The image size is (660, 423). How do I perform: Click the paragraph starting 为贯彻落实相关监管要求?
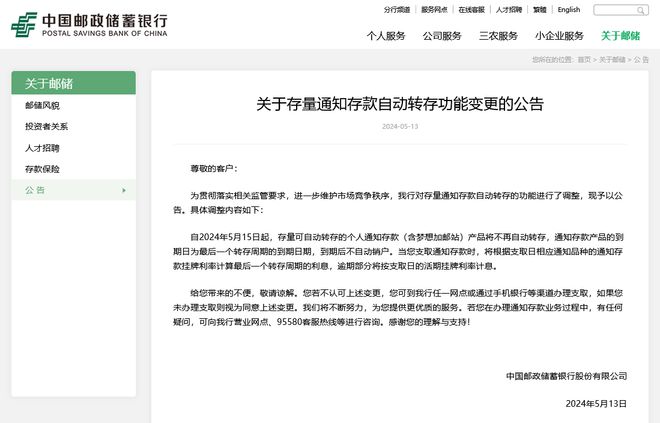pos(398,202)
